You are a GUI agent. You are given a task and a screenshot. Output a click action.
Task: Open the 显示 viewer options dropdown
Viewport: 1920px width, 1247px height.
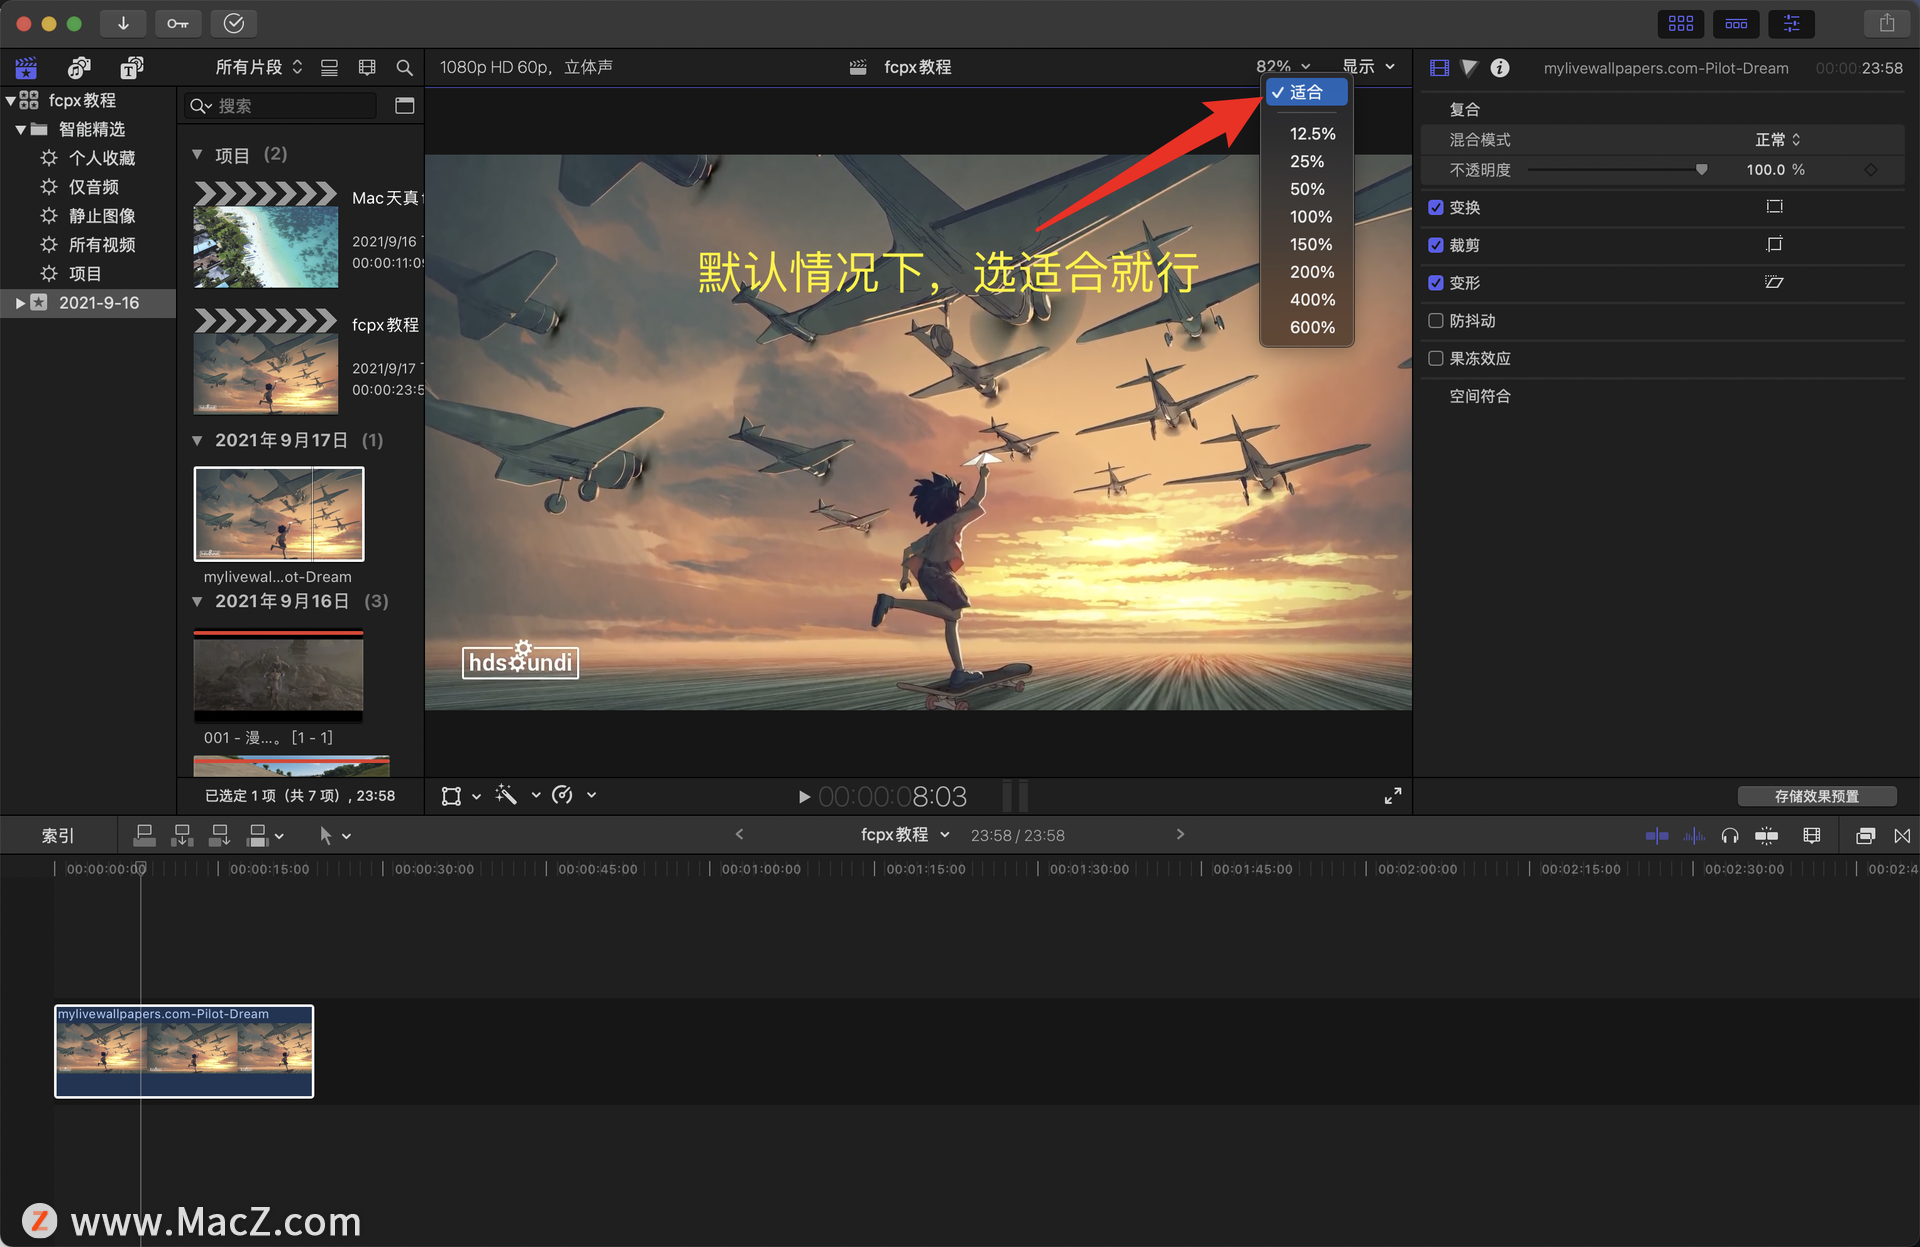coord(1369,66)
